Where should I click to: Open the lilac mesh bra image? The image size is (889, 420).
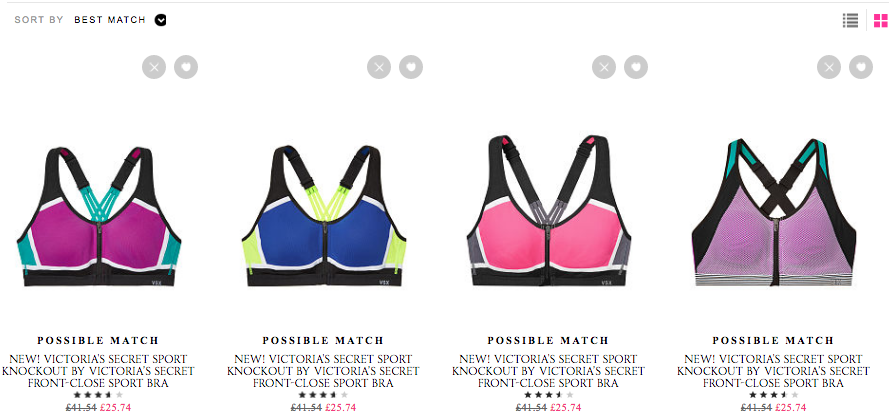pos(774,212)
